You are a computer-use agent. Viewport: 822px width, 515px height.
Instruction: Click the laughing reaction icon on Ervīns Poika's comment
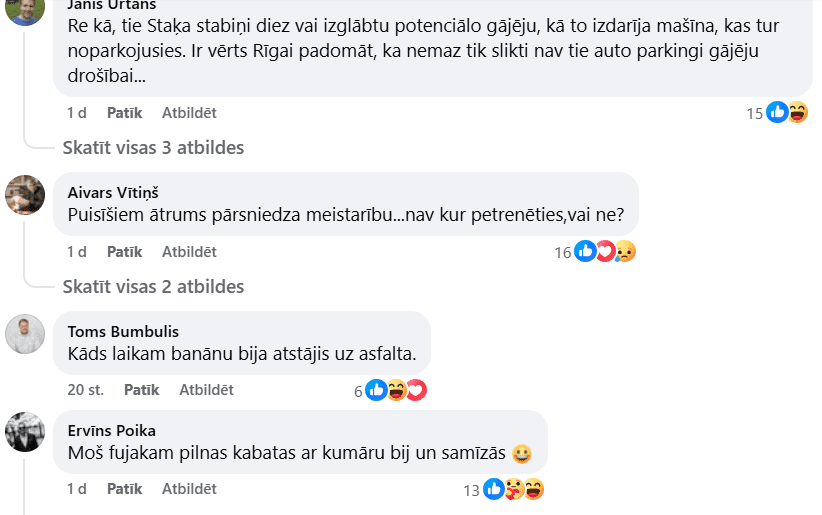pos(533,489)
